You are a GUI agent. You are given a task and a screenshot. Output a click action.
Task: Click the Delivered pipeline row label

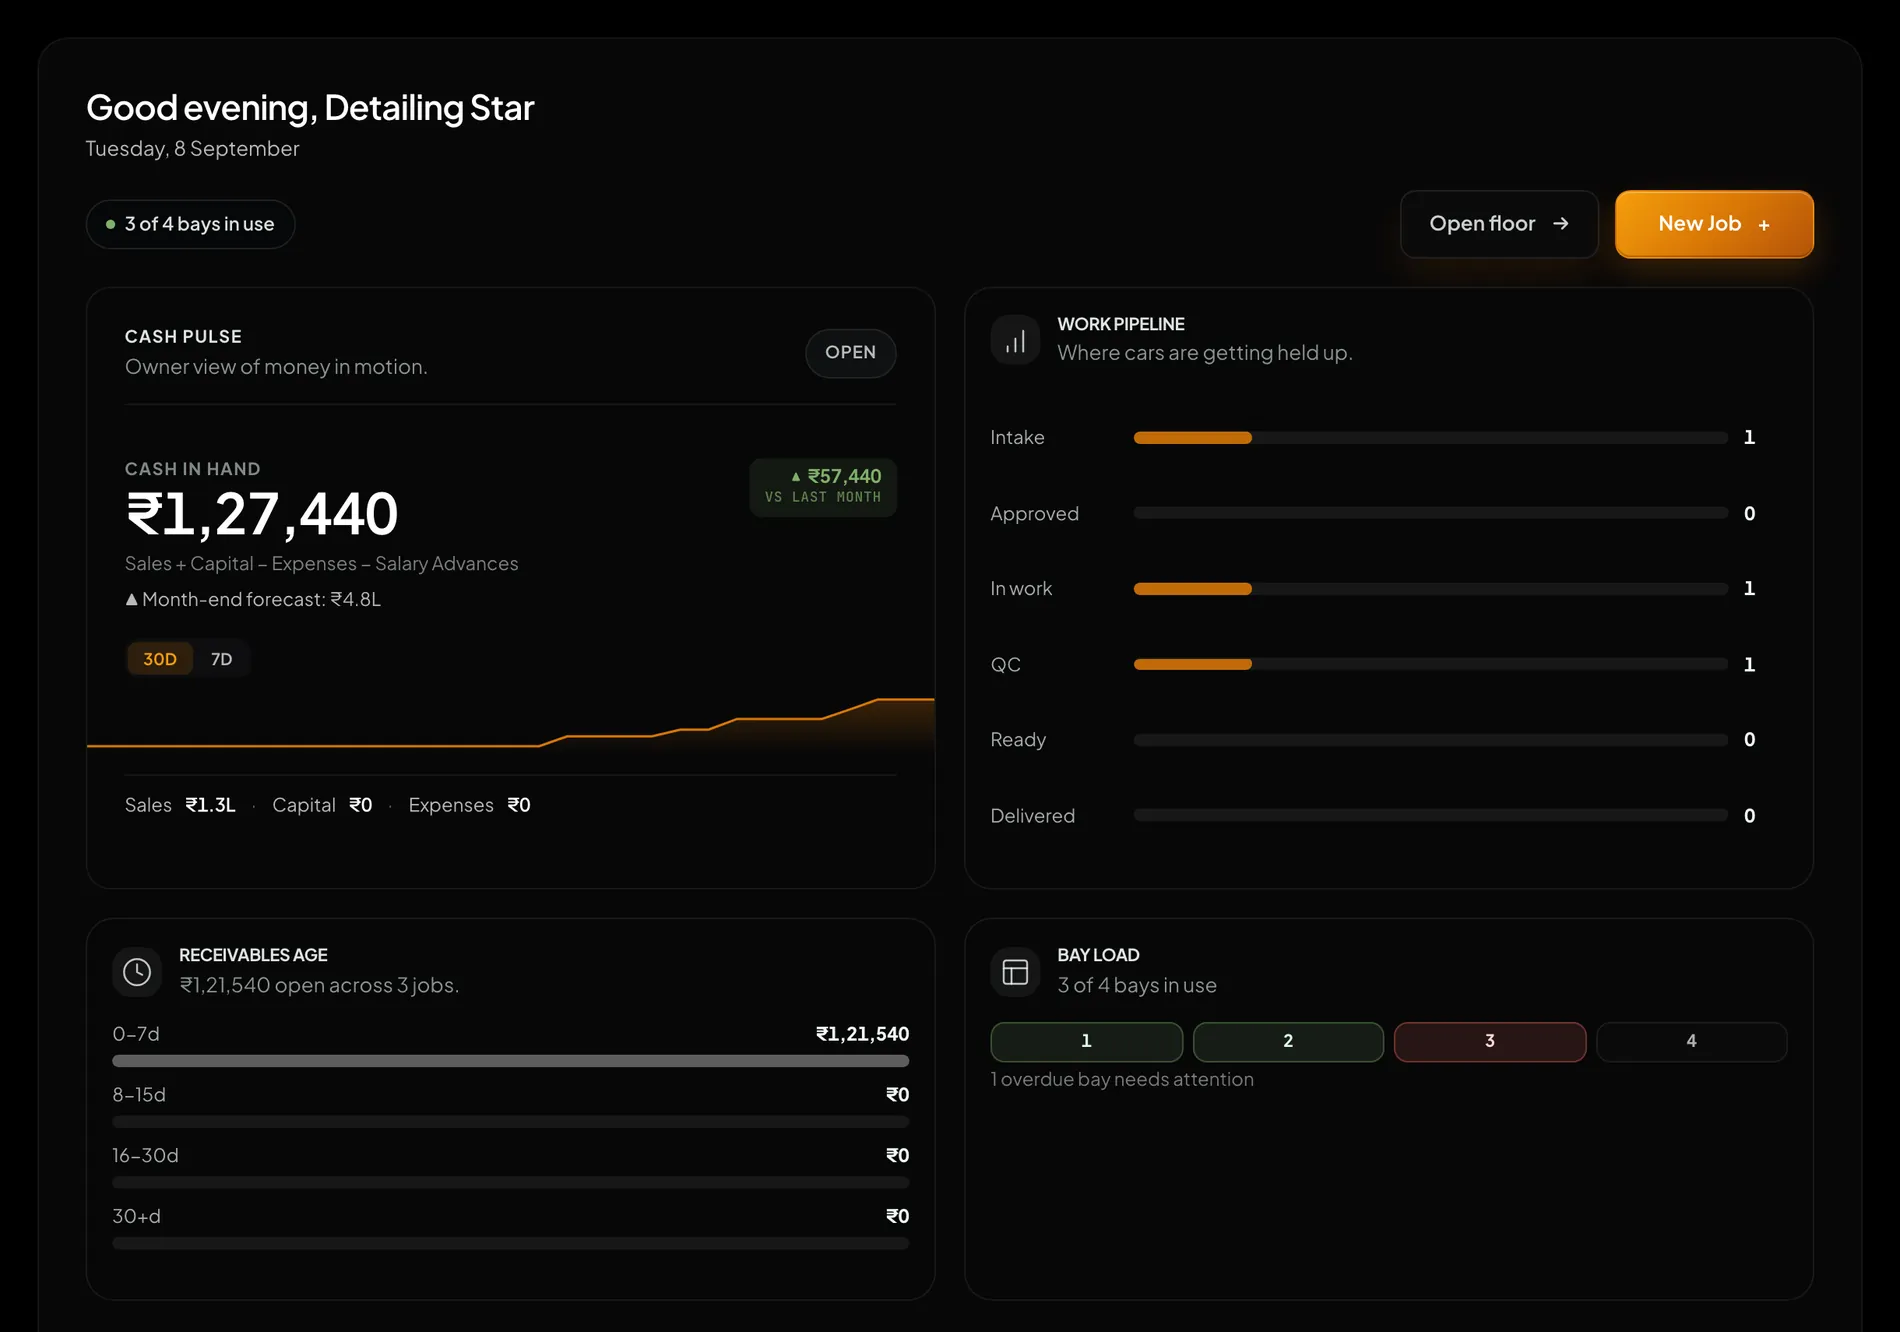coord(1032,816)
